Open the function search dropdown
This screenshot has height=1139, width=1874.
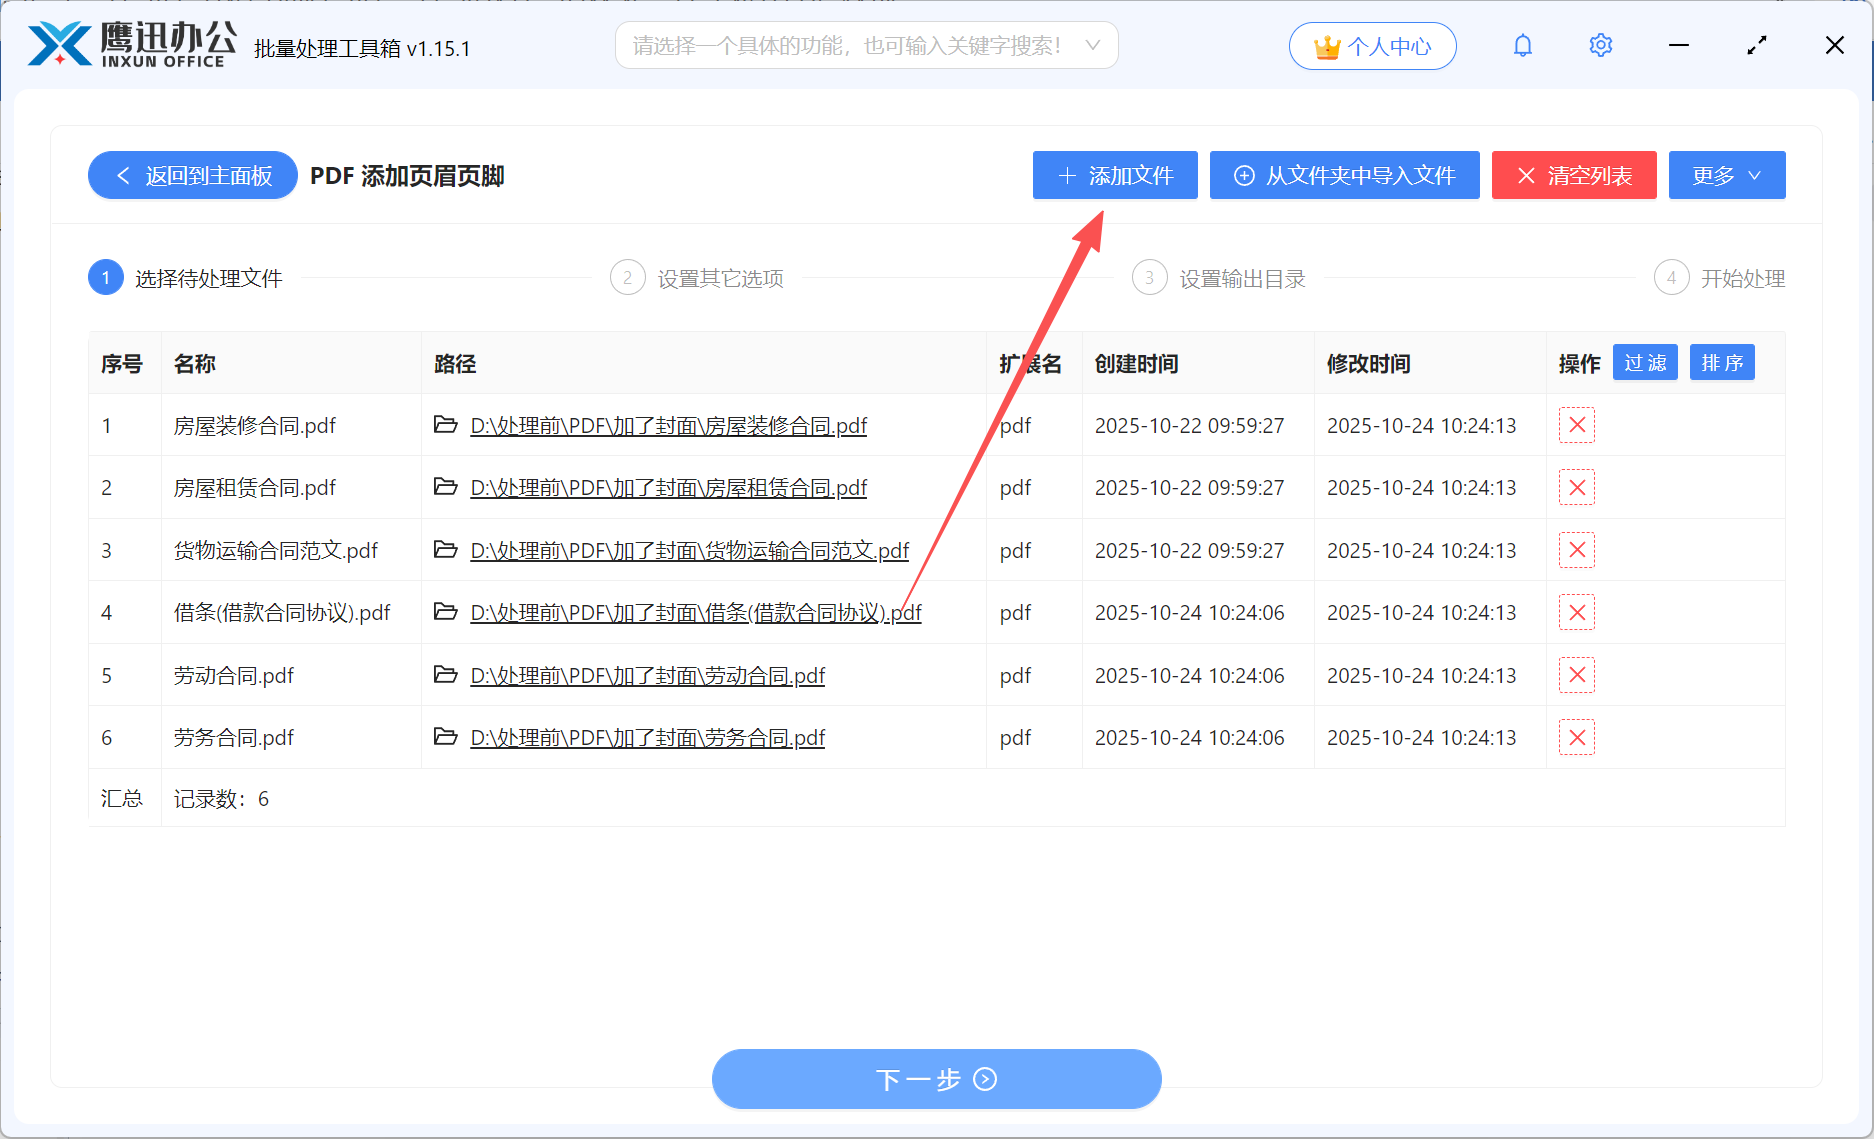866,46
